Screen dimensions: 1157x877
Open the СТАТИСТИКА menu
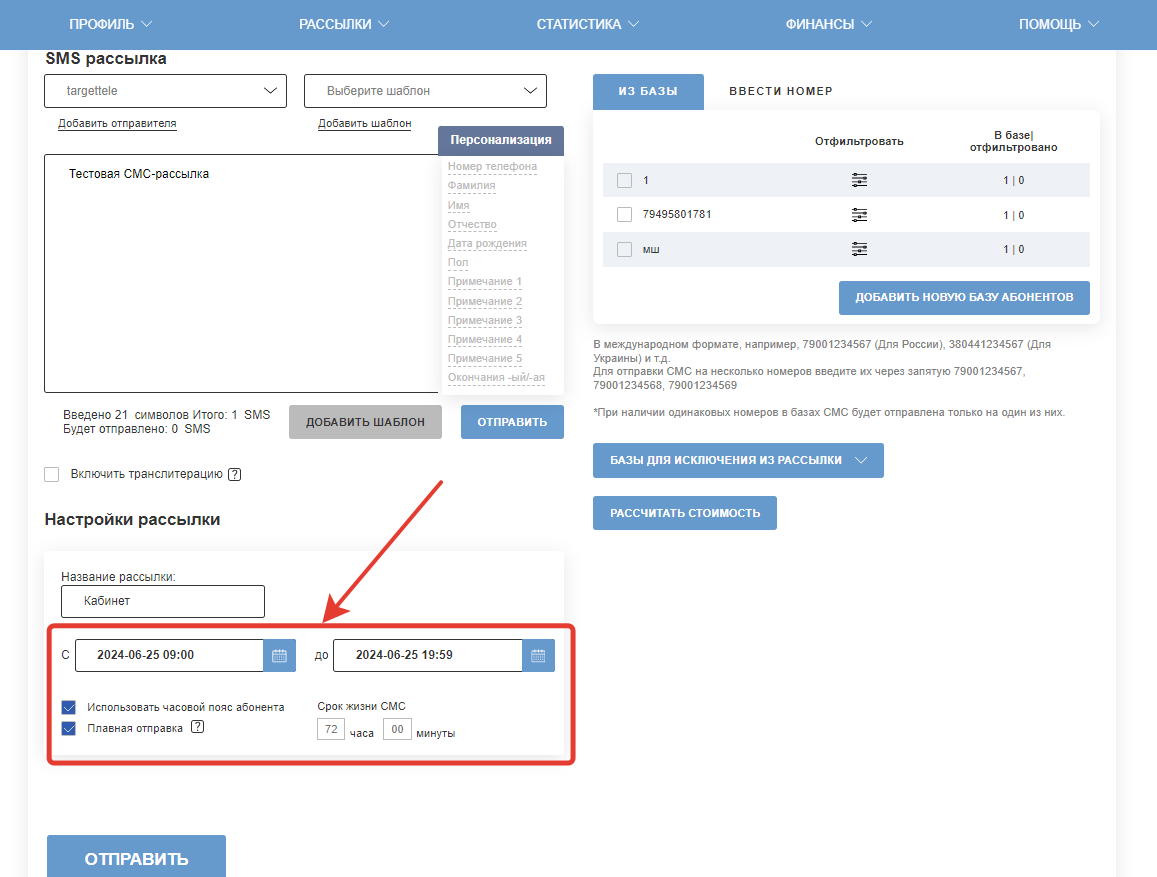pyautogui.click(x=587, y=24)
